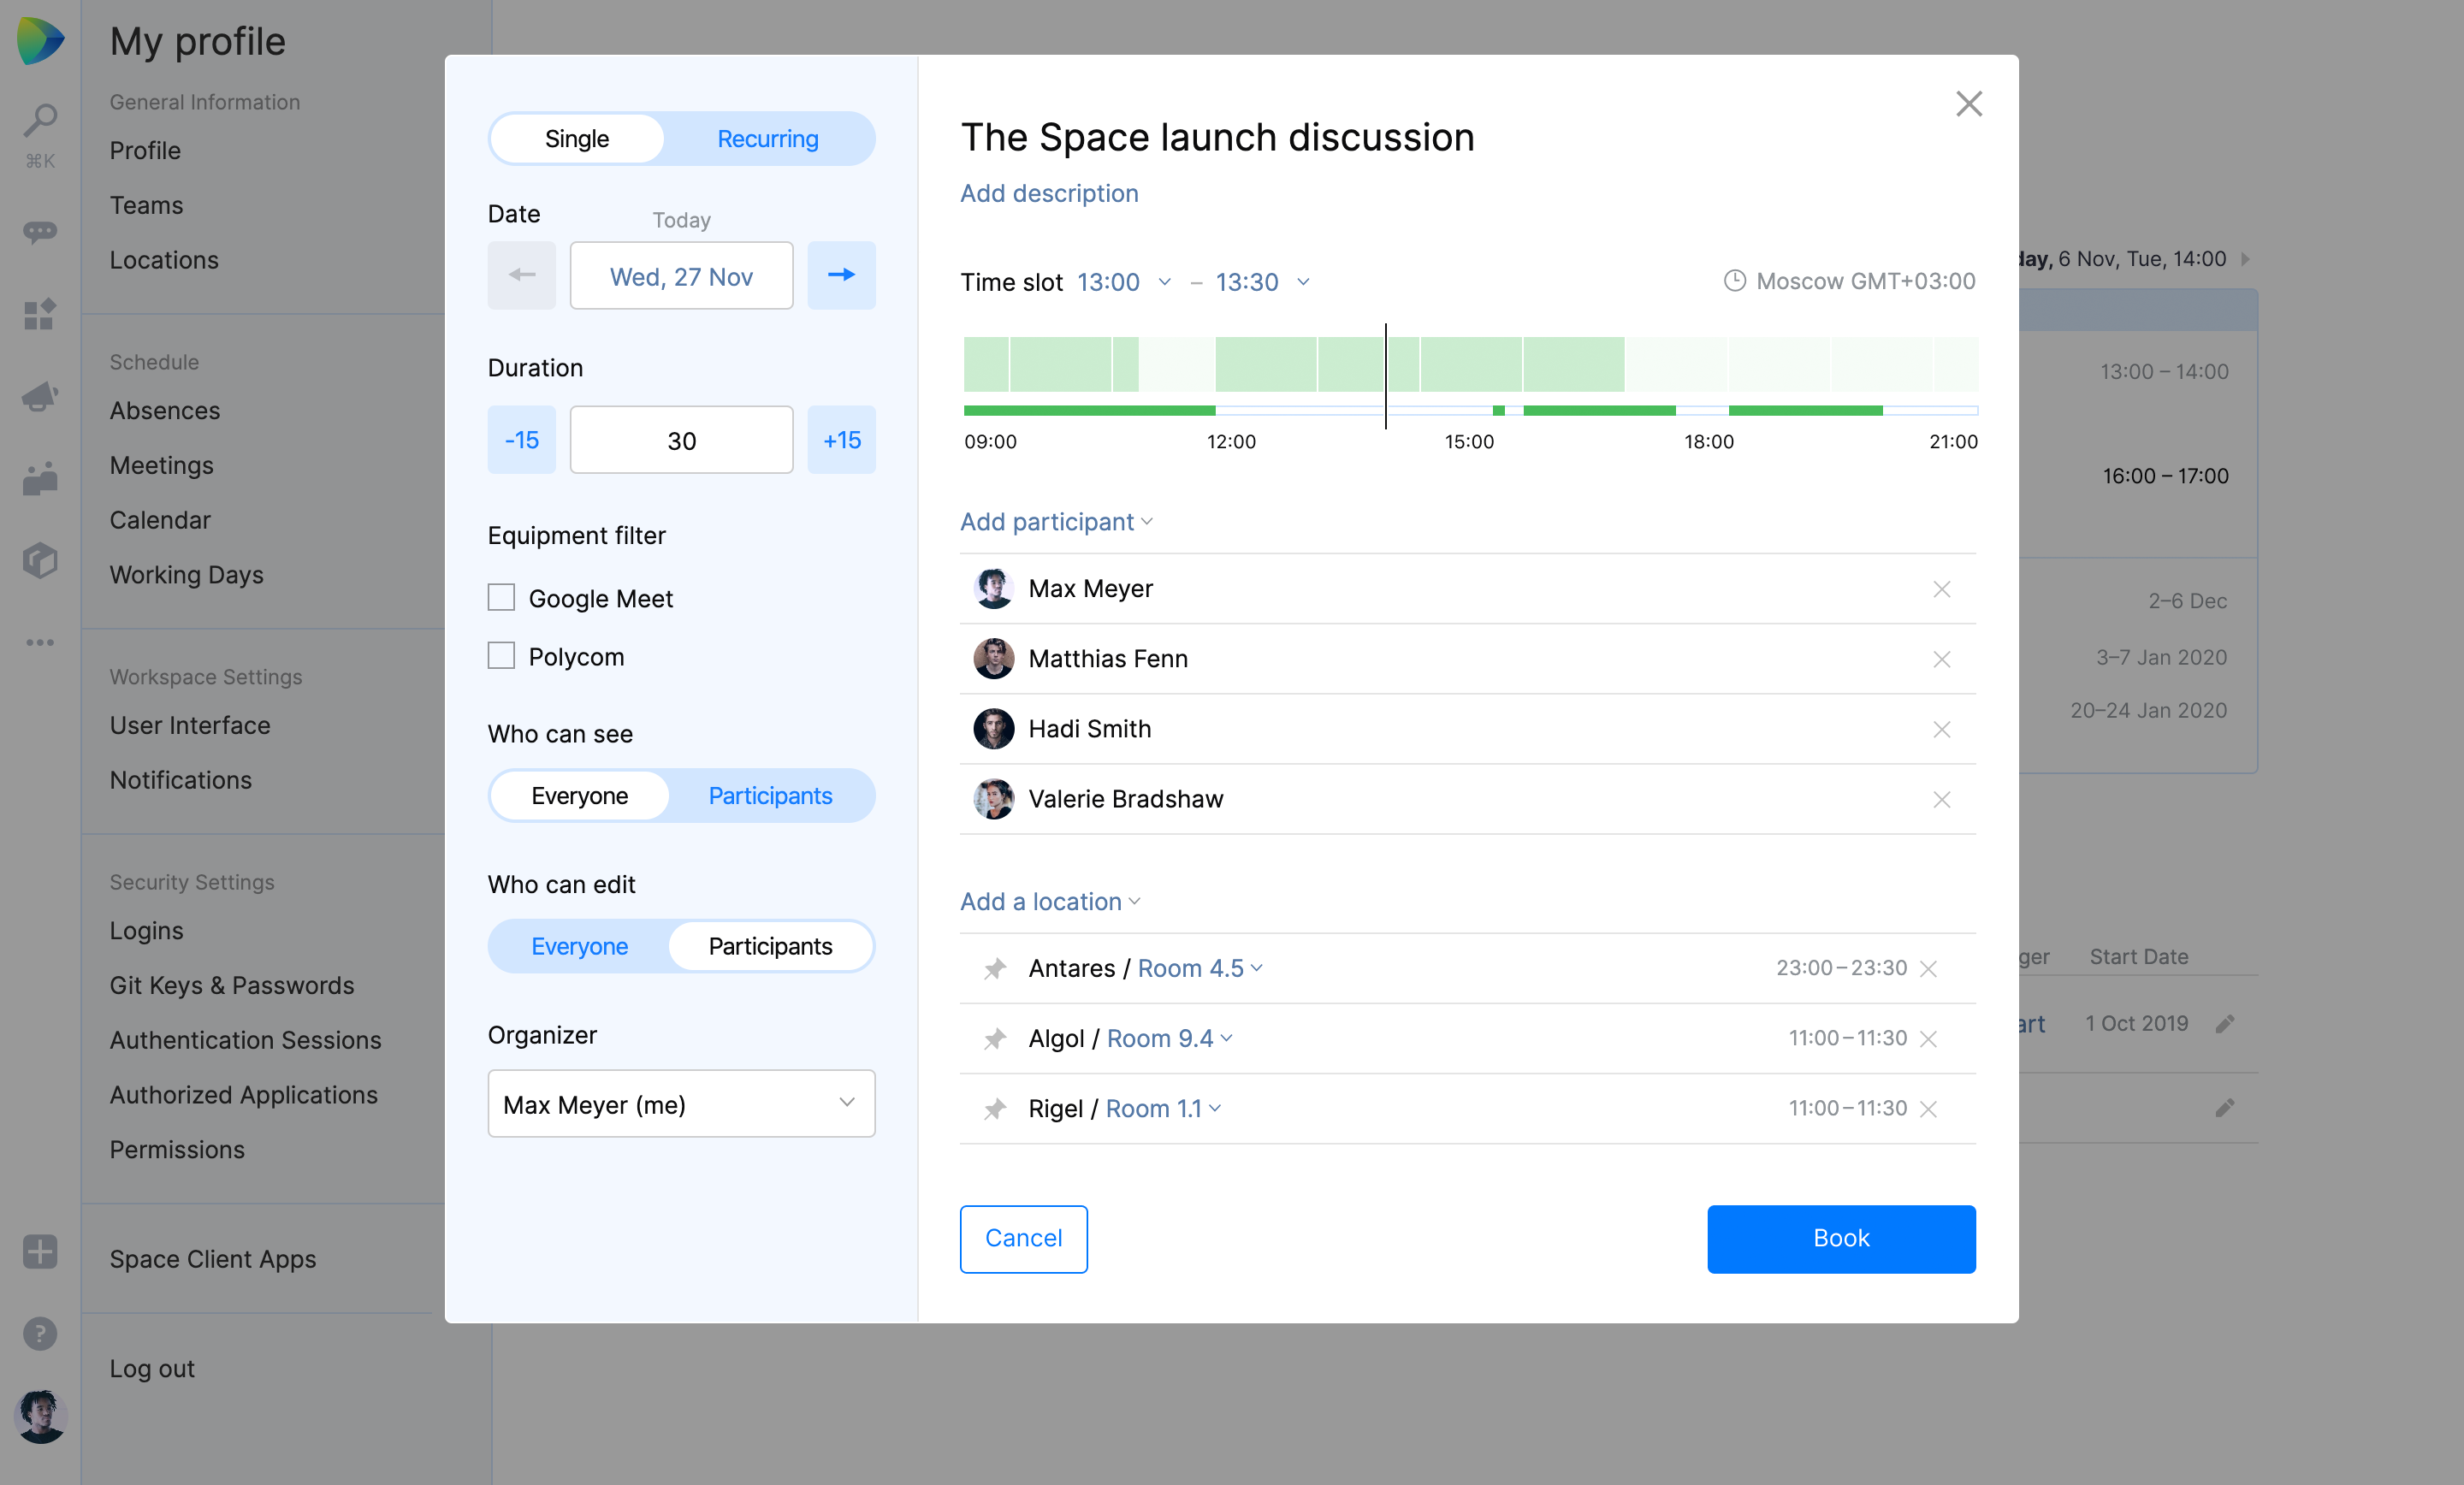Click the availability timeline at 15:00
The width and height of the screenshot is (2464, 1485).
tap(1470, 365)
